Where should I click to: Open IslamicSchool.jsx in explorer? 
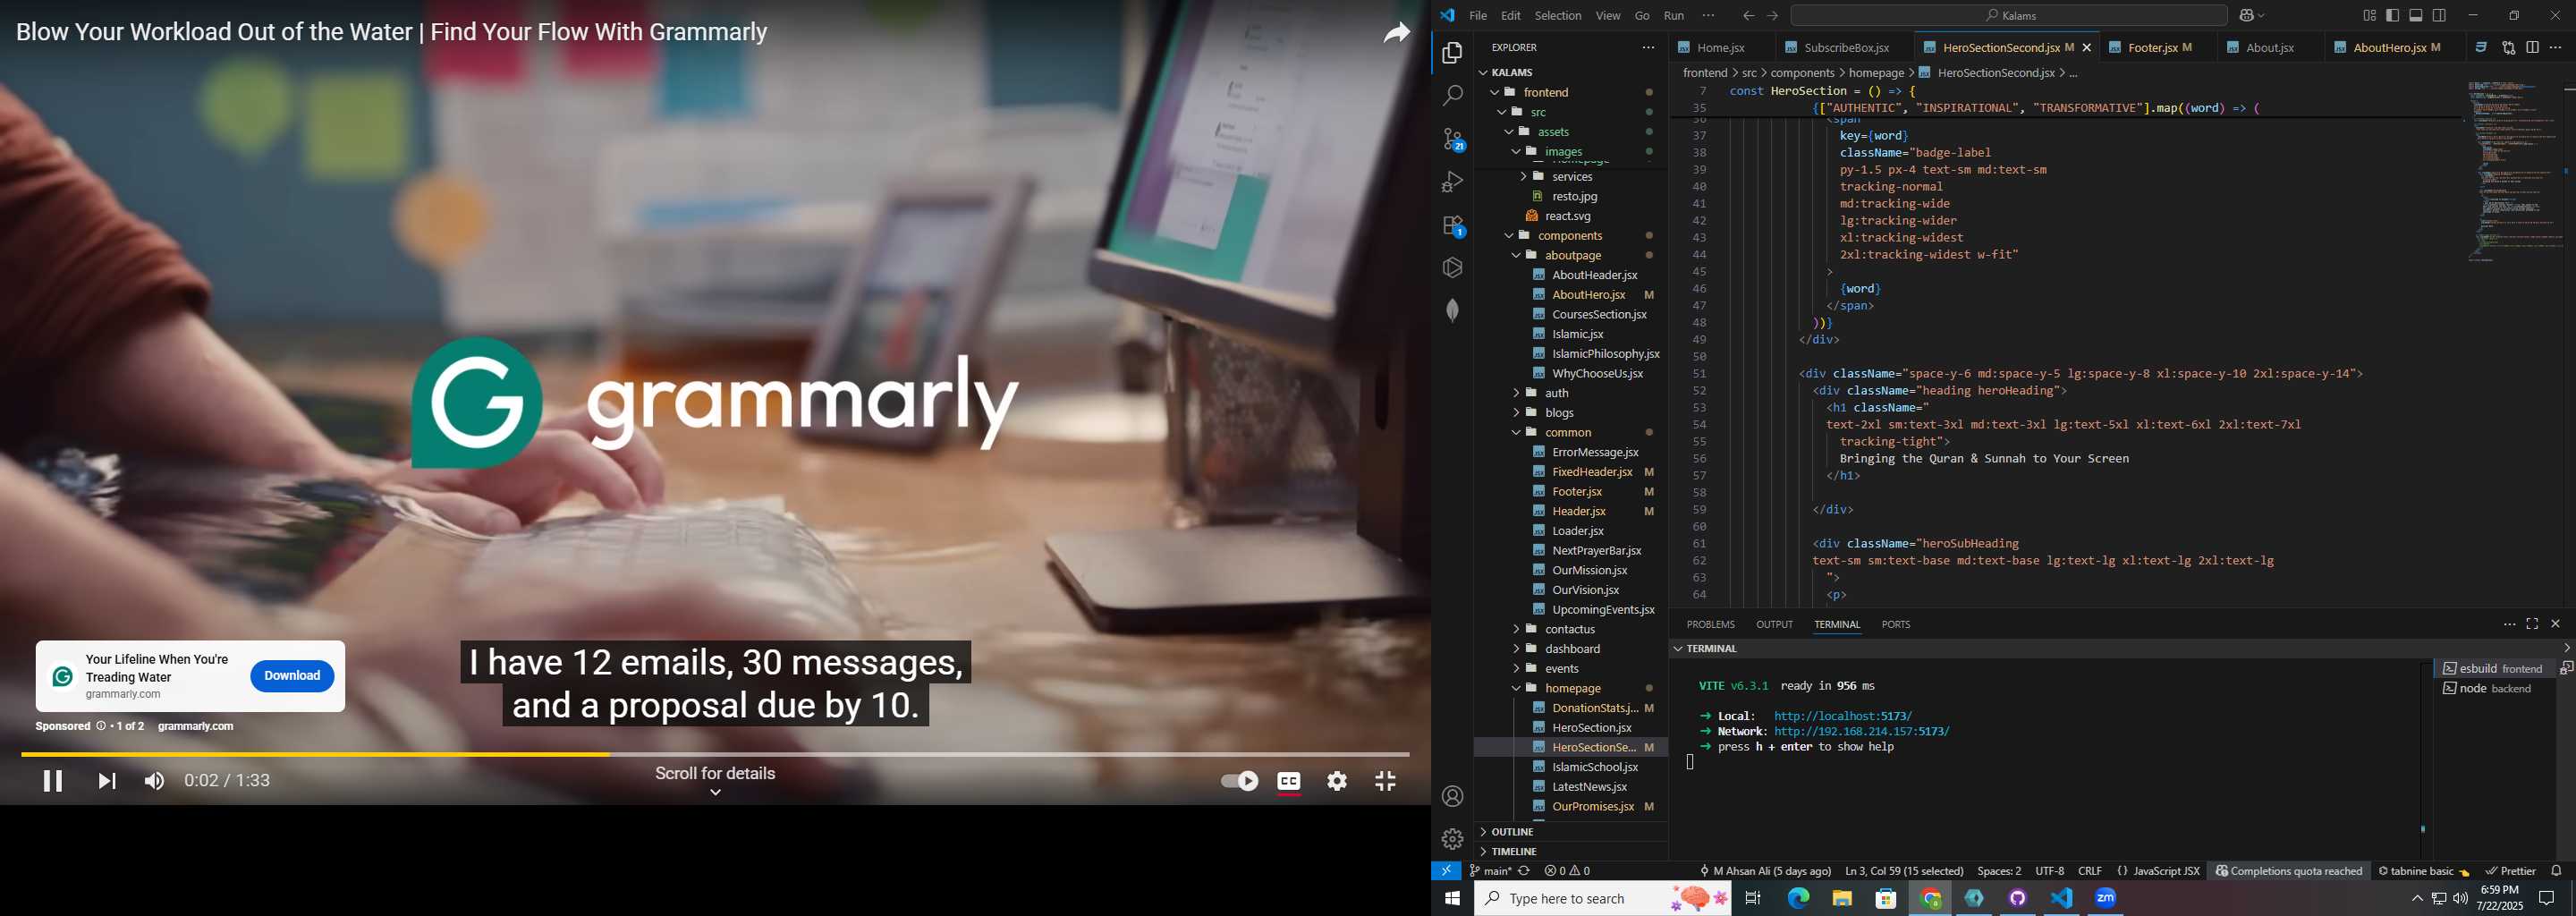(x=1594, y=767)
